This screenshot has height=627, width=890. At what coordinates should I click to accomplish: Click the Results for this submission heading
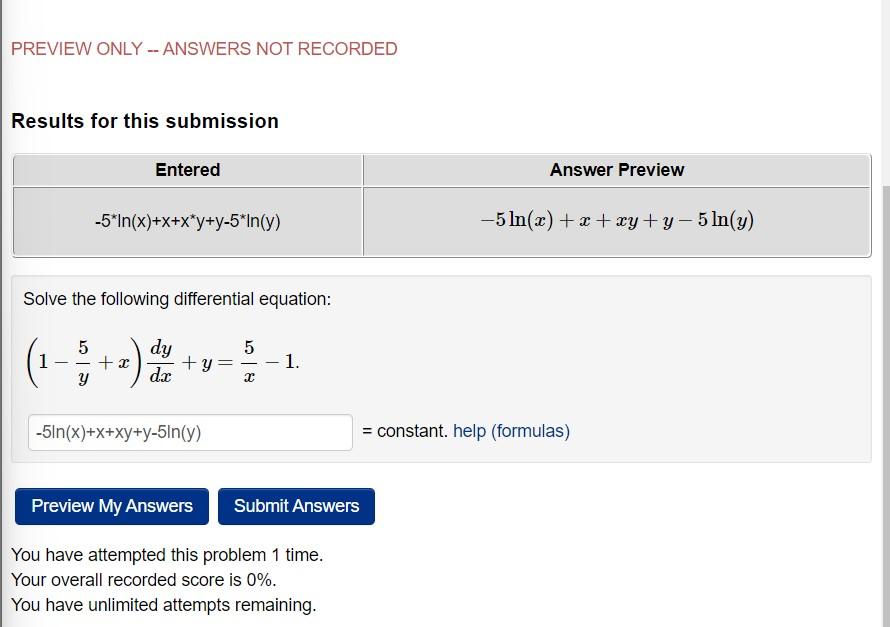[x=144, y=121]
